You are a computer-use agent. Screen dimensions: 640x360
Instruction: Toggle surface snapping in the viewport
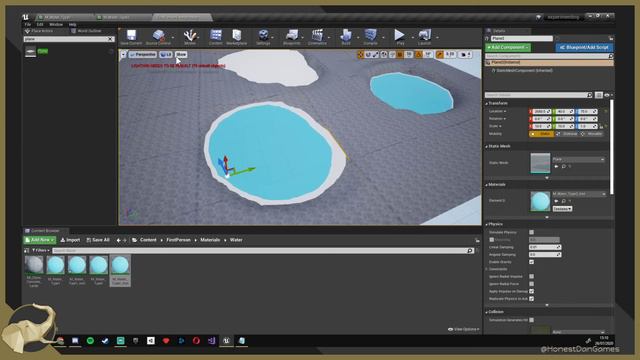(392, 54)
